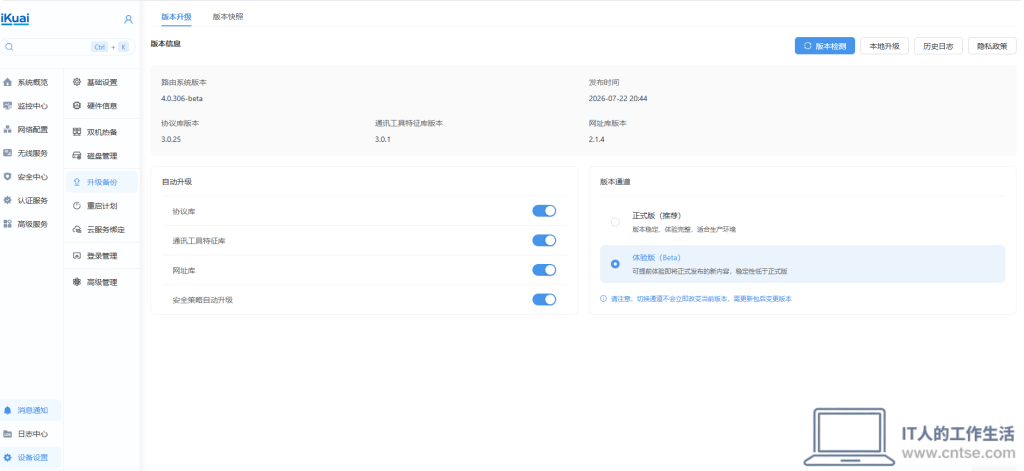
Task: Select 正式版 (推荐) radio button
Action: tap(615, 222)
